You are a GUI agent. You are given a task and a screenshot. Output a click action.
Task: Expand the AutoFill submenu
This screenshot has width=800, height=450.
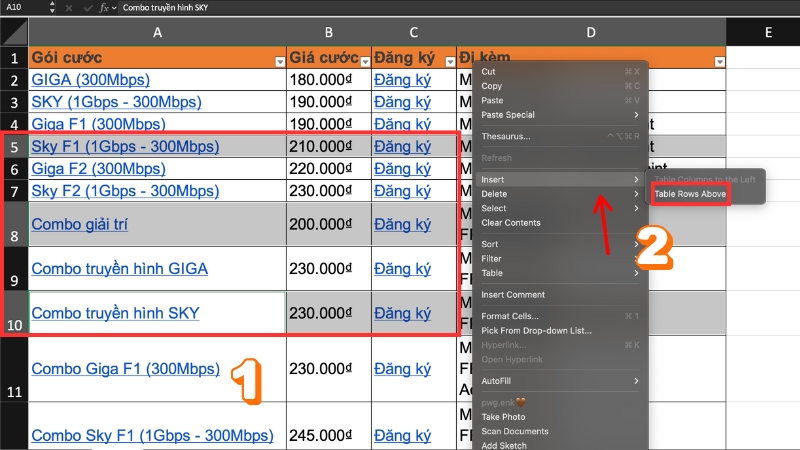click(x=560, y=381)
